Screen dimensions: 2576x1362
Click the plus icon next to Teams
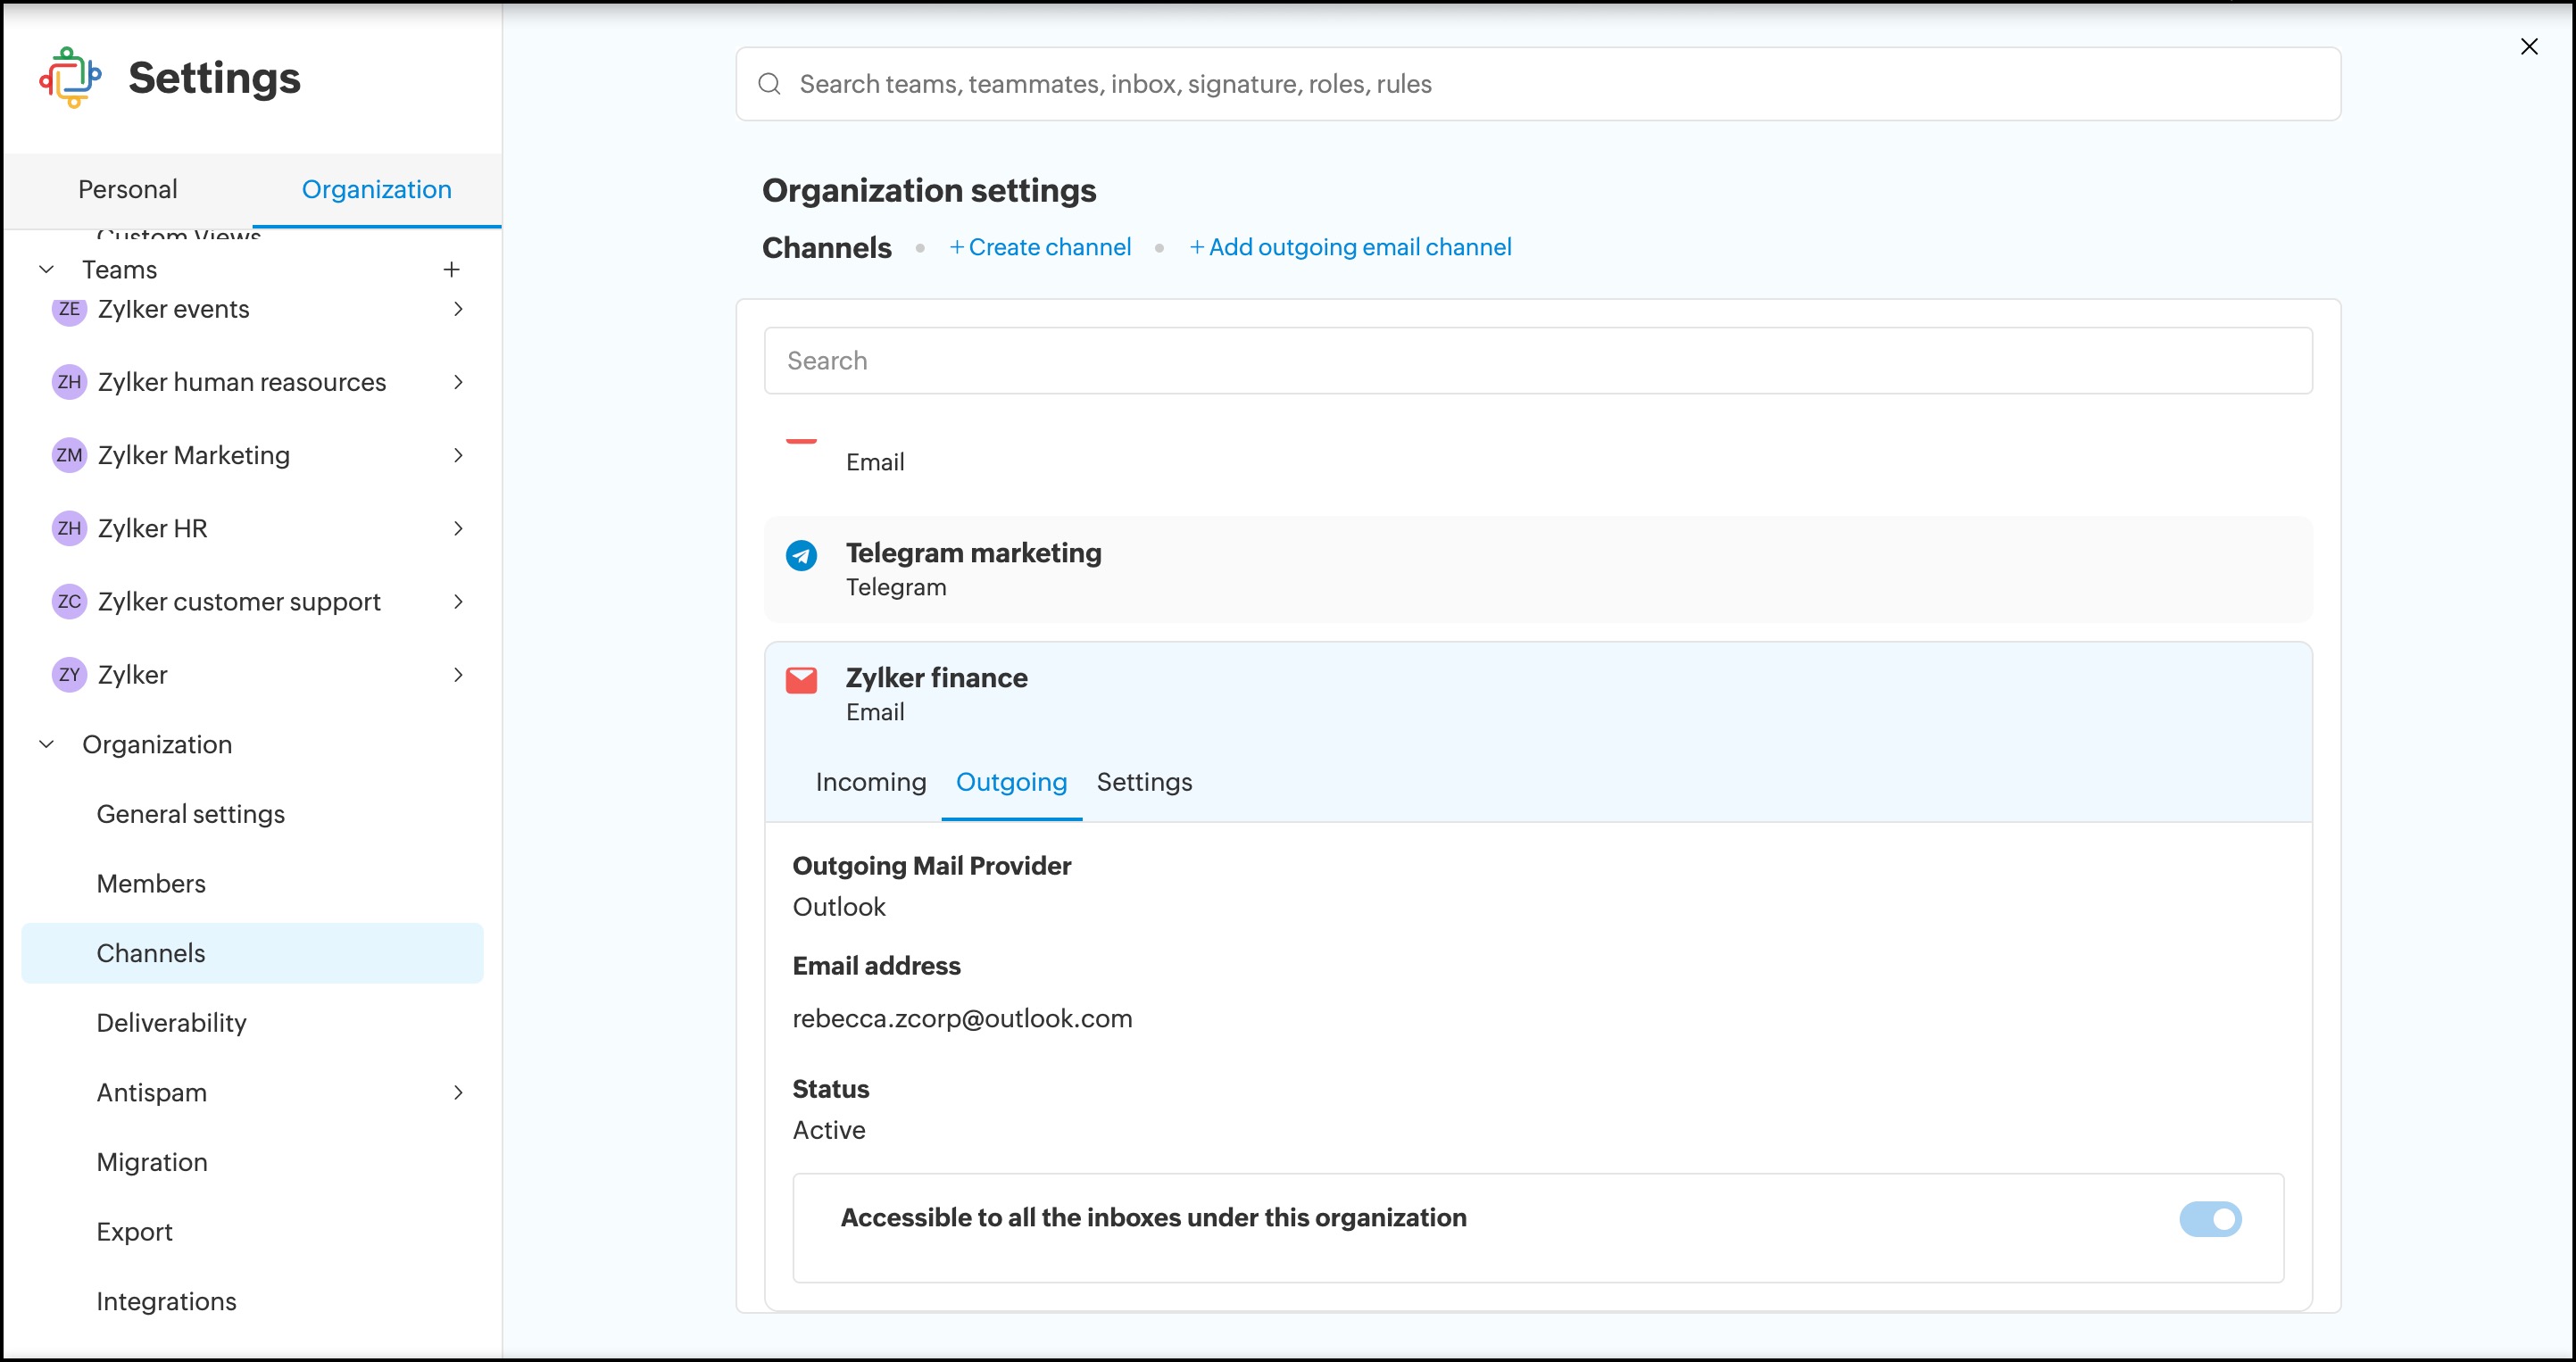tap(451, 270)
